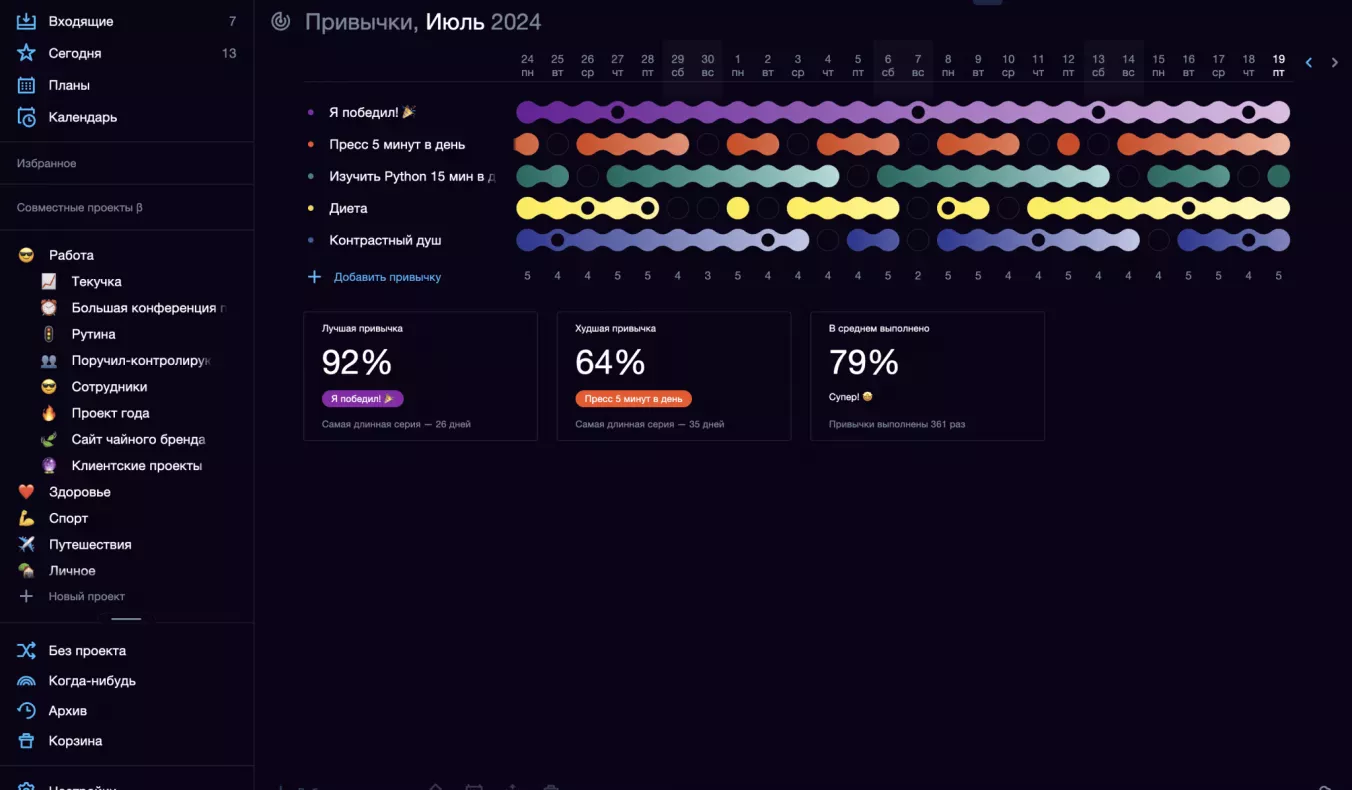This screenshot has height=790, width=1352.
Task: Open the В среднем выполнено 79% card
Action: 927,376
